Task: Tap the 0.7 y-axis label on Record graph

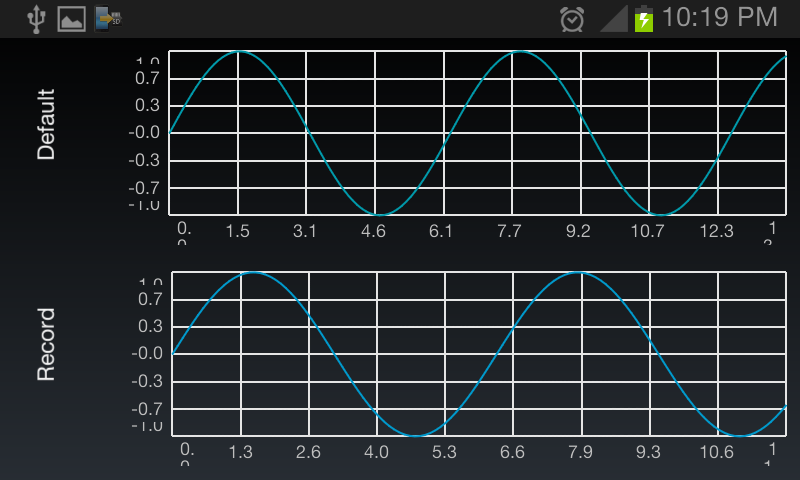Action: (x=151, y=299)
